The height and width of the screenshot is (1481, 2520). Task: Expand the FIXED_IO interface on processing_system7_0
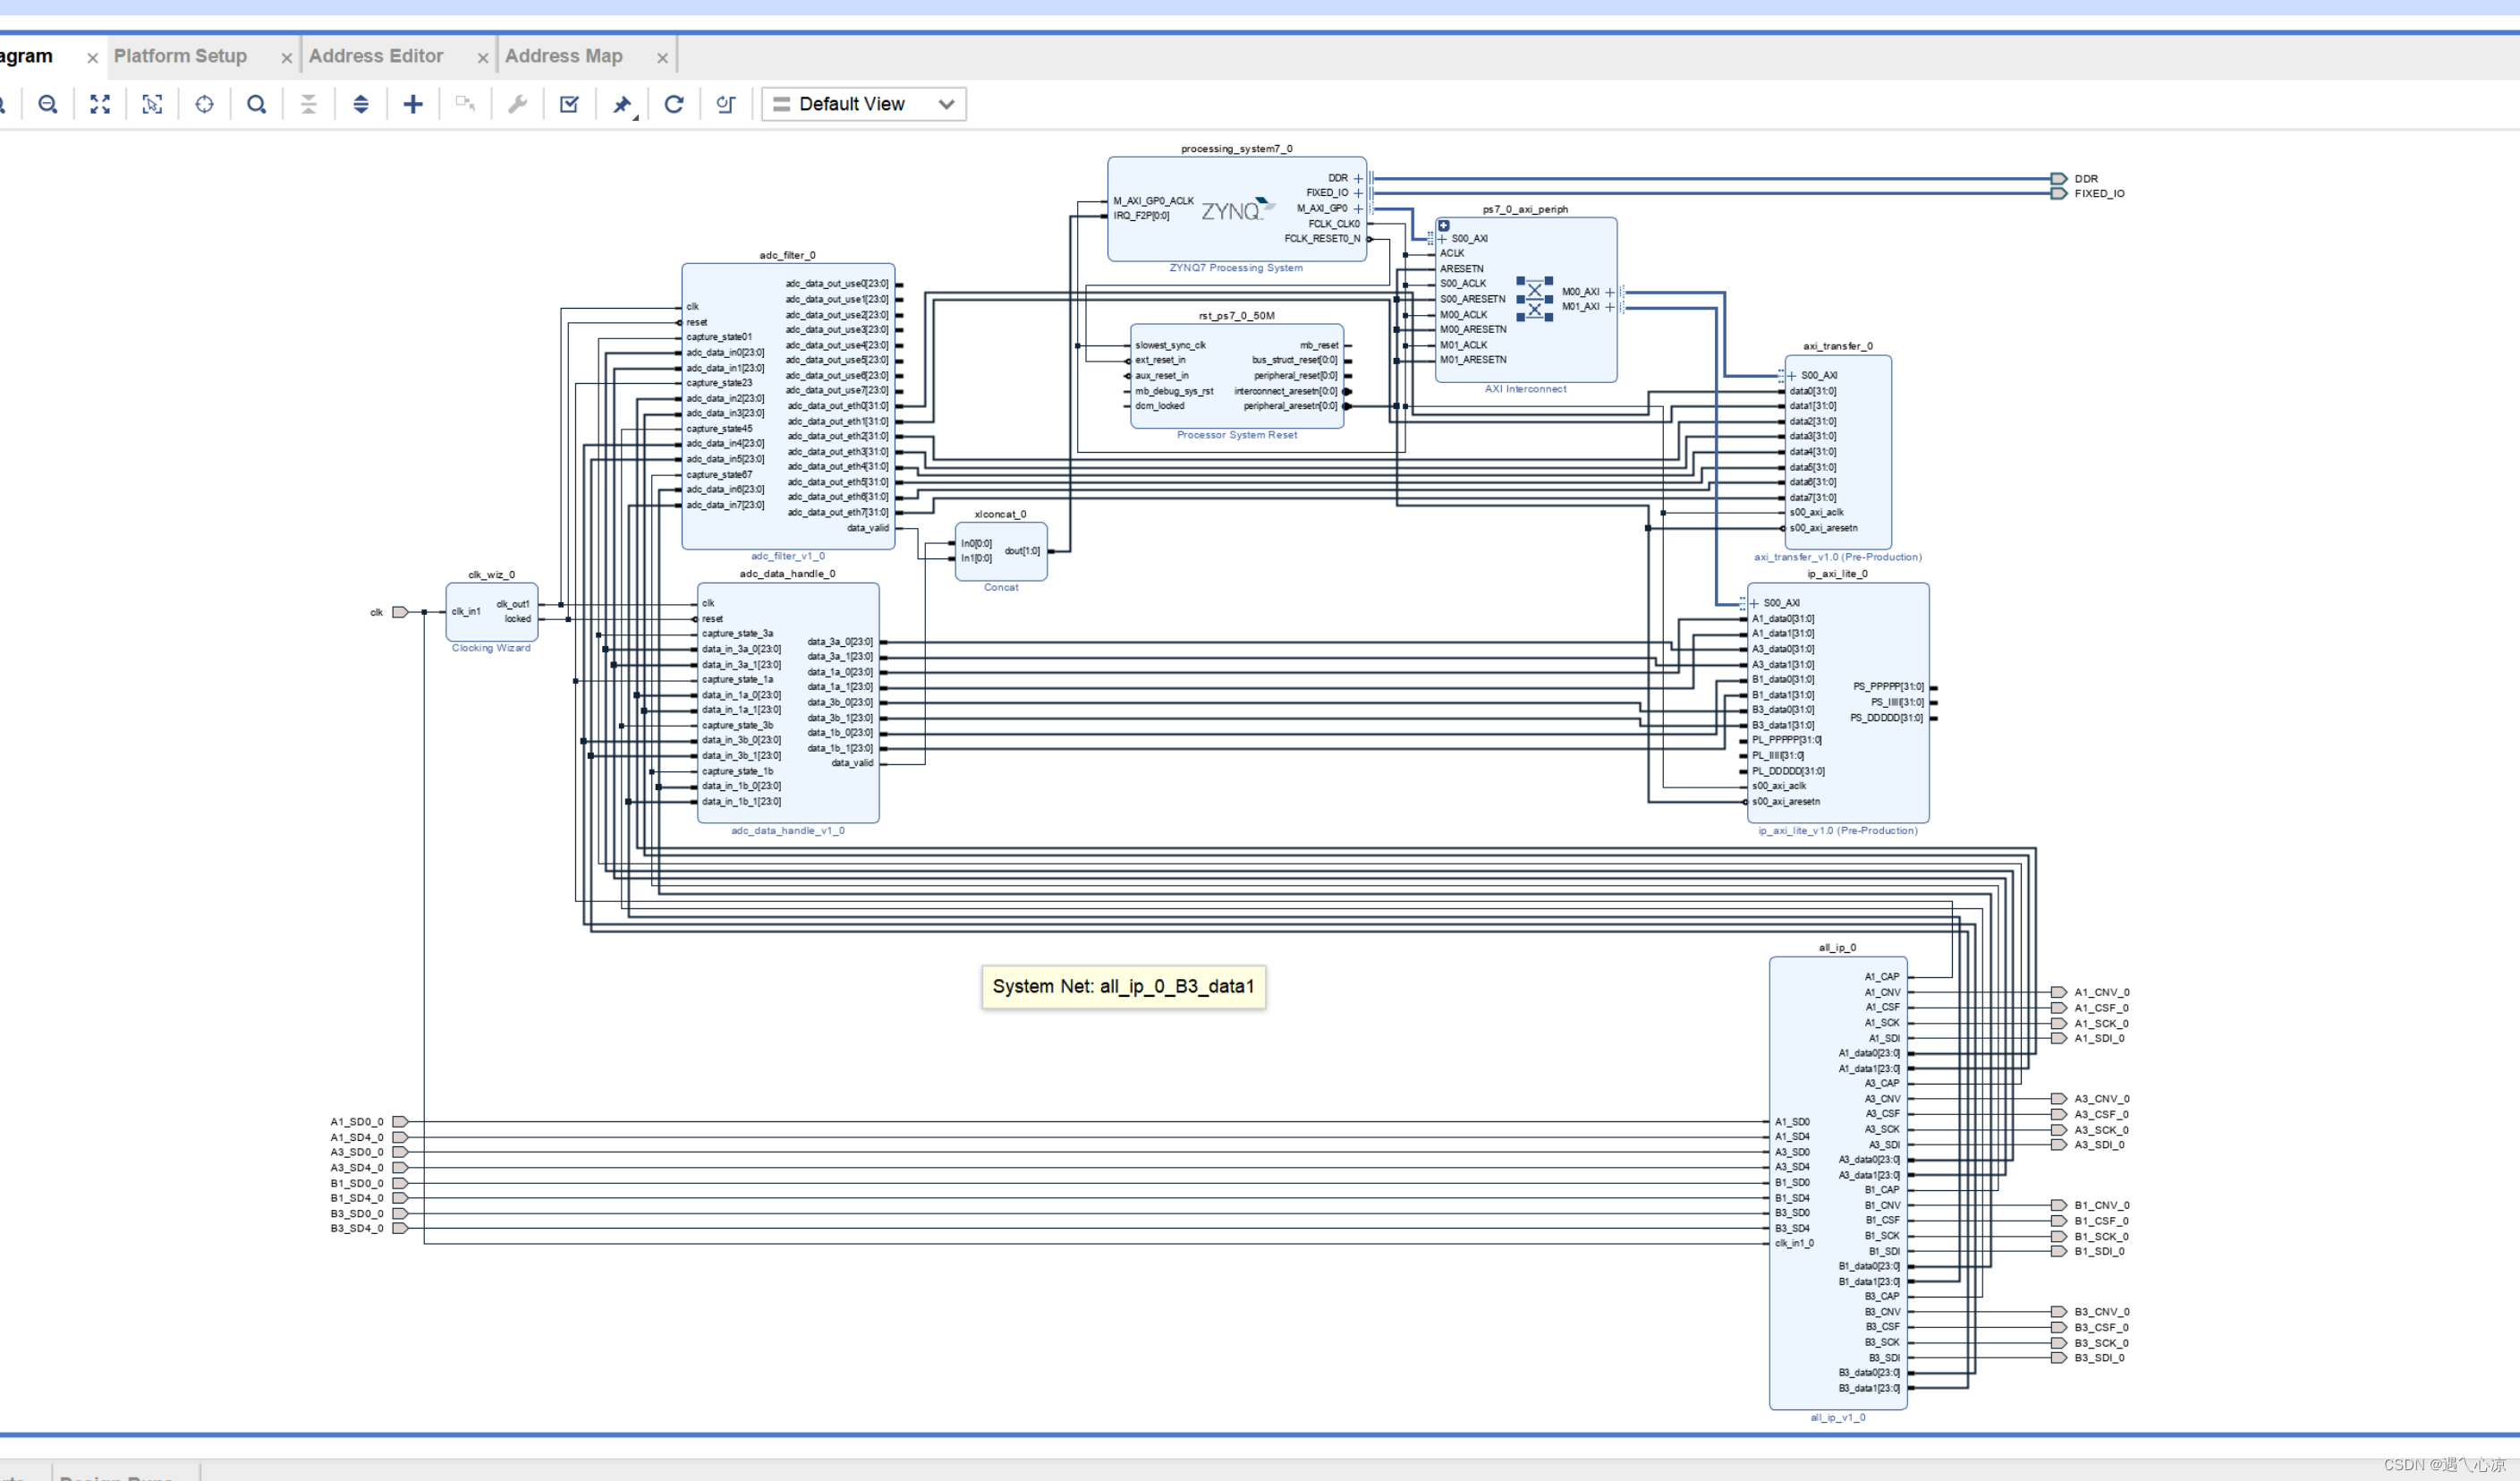1358,193
